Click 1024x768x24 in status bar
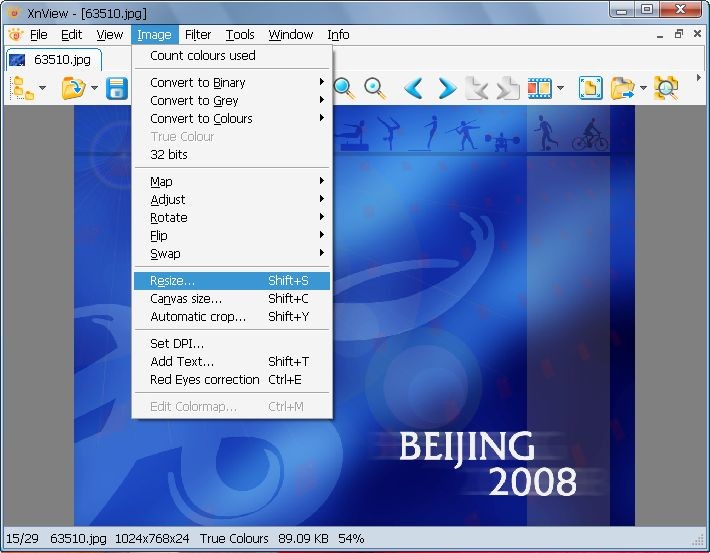This screenshot has height=553, width=710. click(152, 539)
